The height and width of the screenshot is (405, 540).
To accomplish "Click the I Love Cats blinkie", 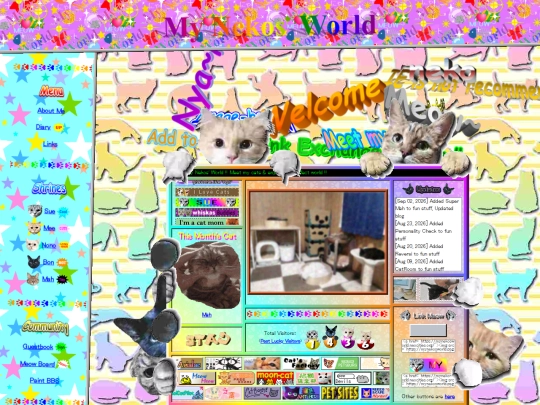I will (207, 192).
